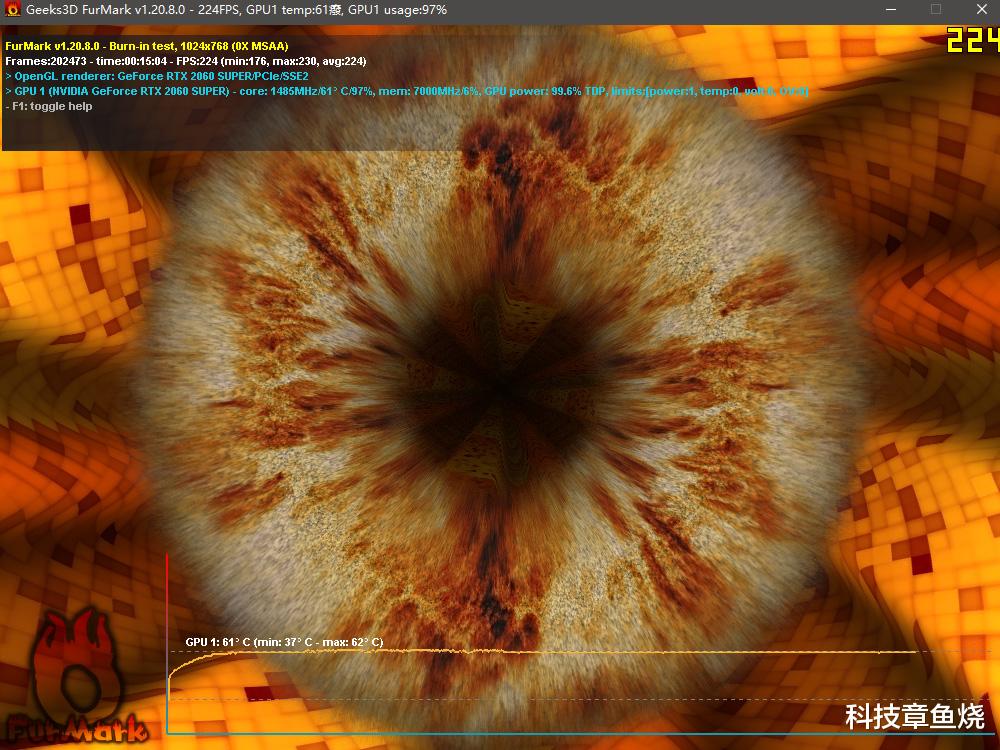This screenshot has height=750, width=1000.
Task: Click the FurMark flame icon in title bar
Action: 11,10
